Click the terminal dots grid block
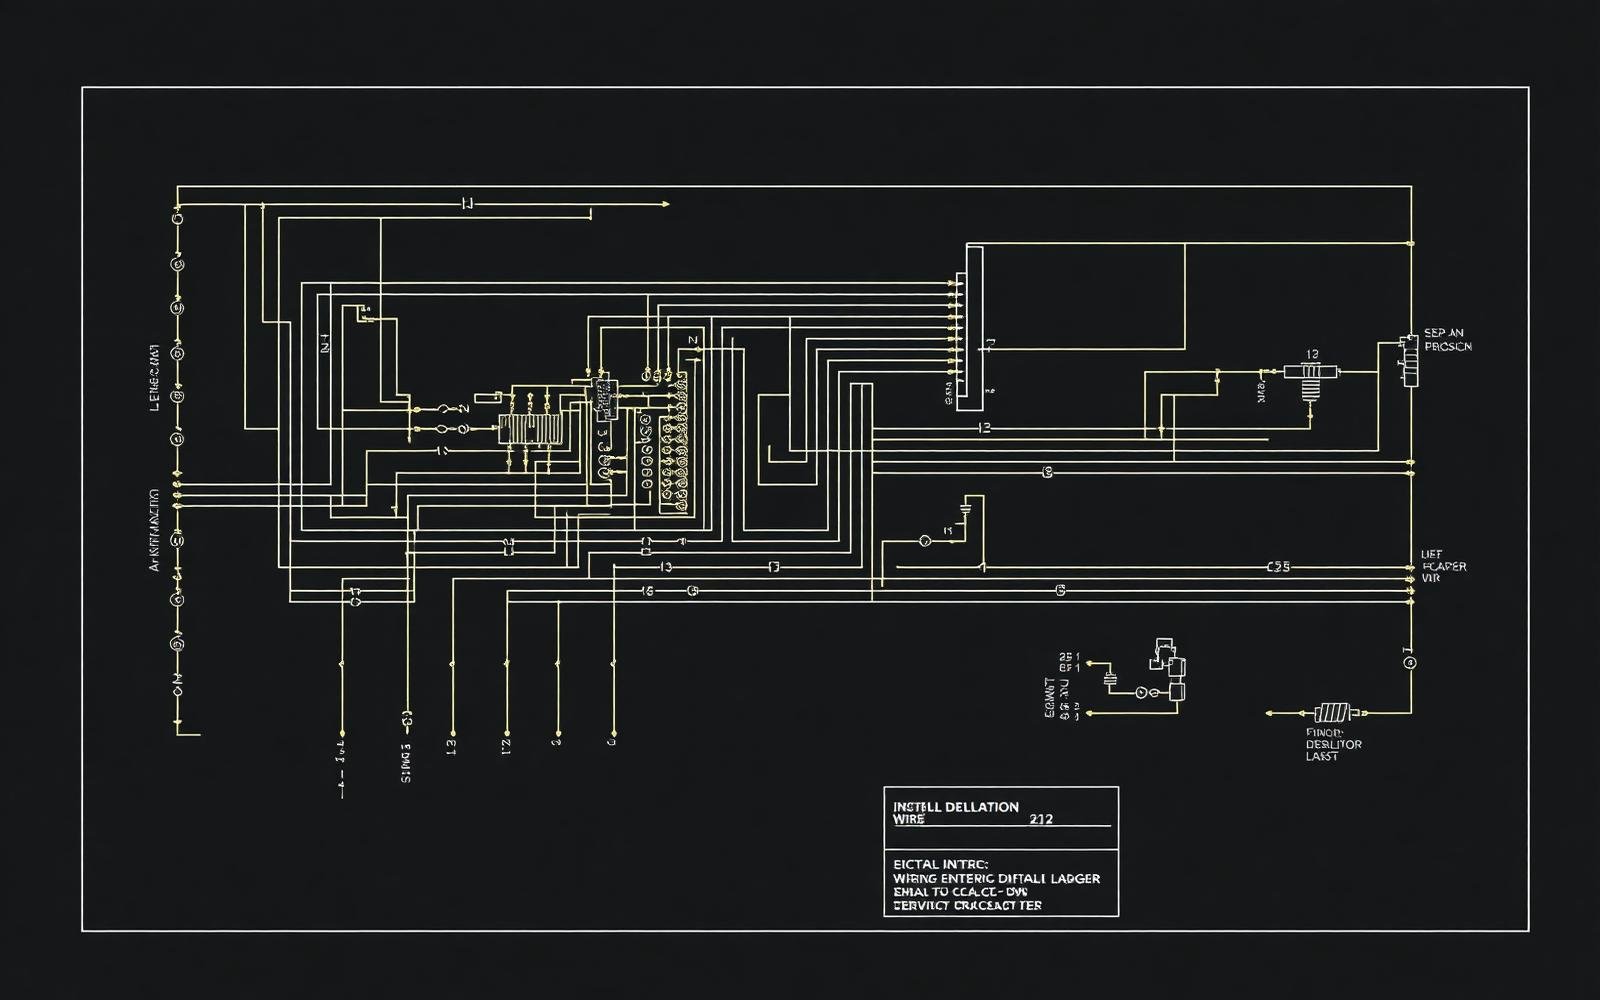This screenshot has height=1000, width=1600. coord(674,441)
